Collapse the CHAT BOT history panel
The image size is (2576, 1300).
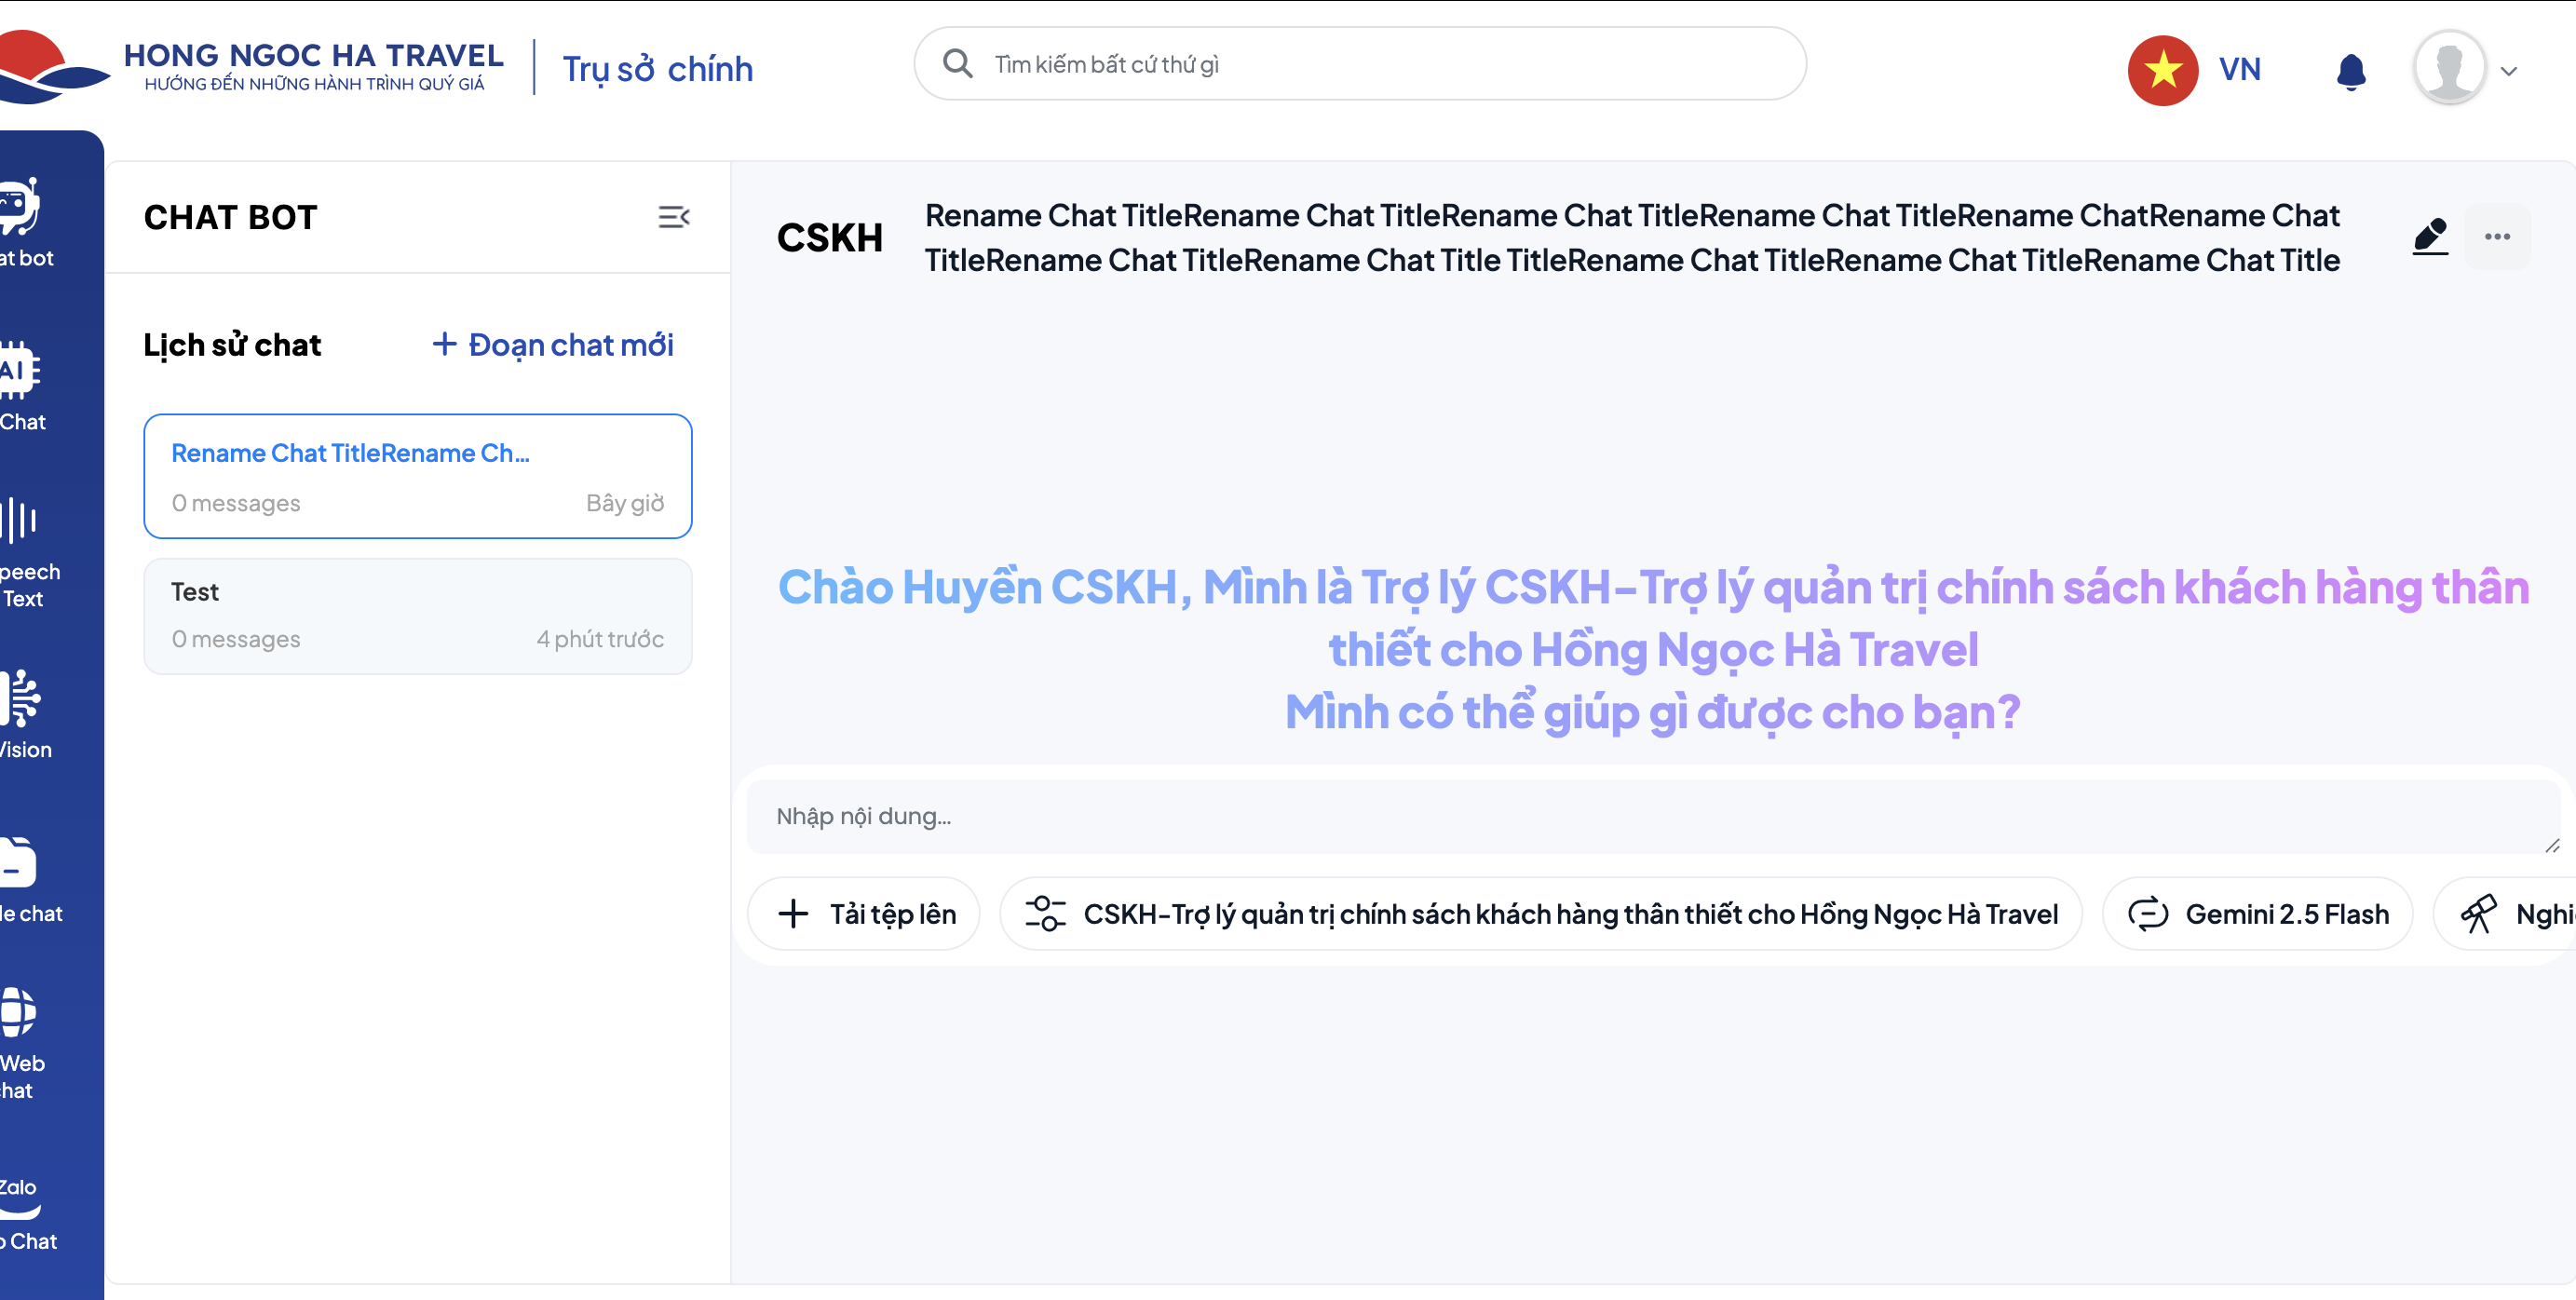[x=673, y=217]
